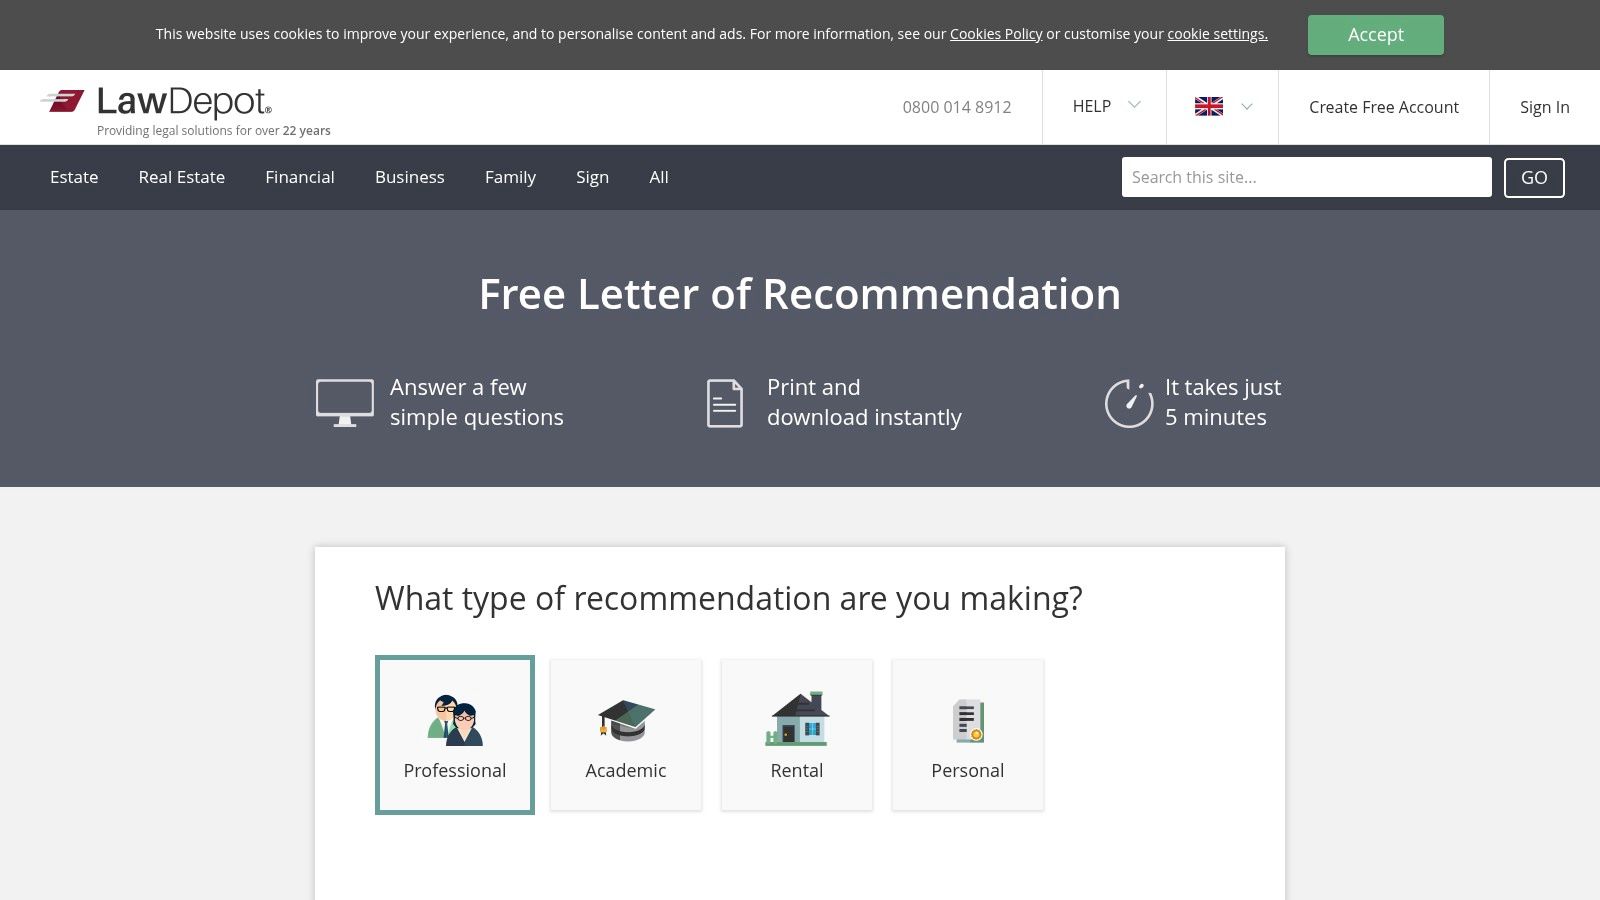Choose the Rental recommendation option
This screenshot has height=900, width=1600.
[x=797, y=735]
